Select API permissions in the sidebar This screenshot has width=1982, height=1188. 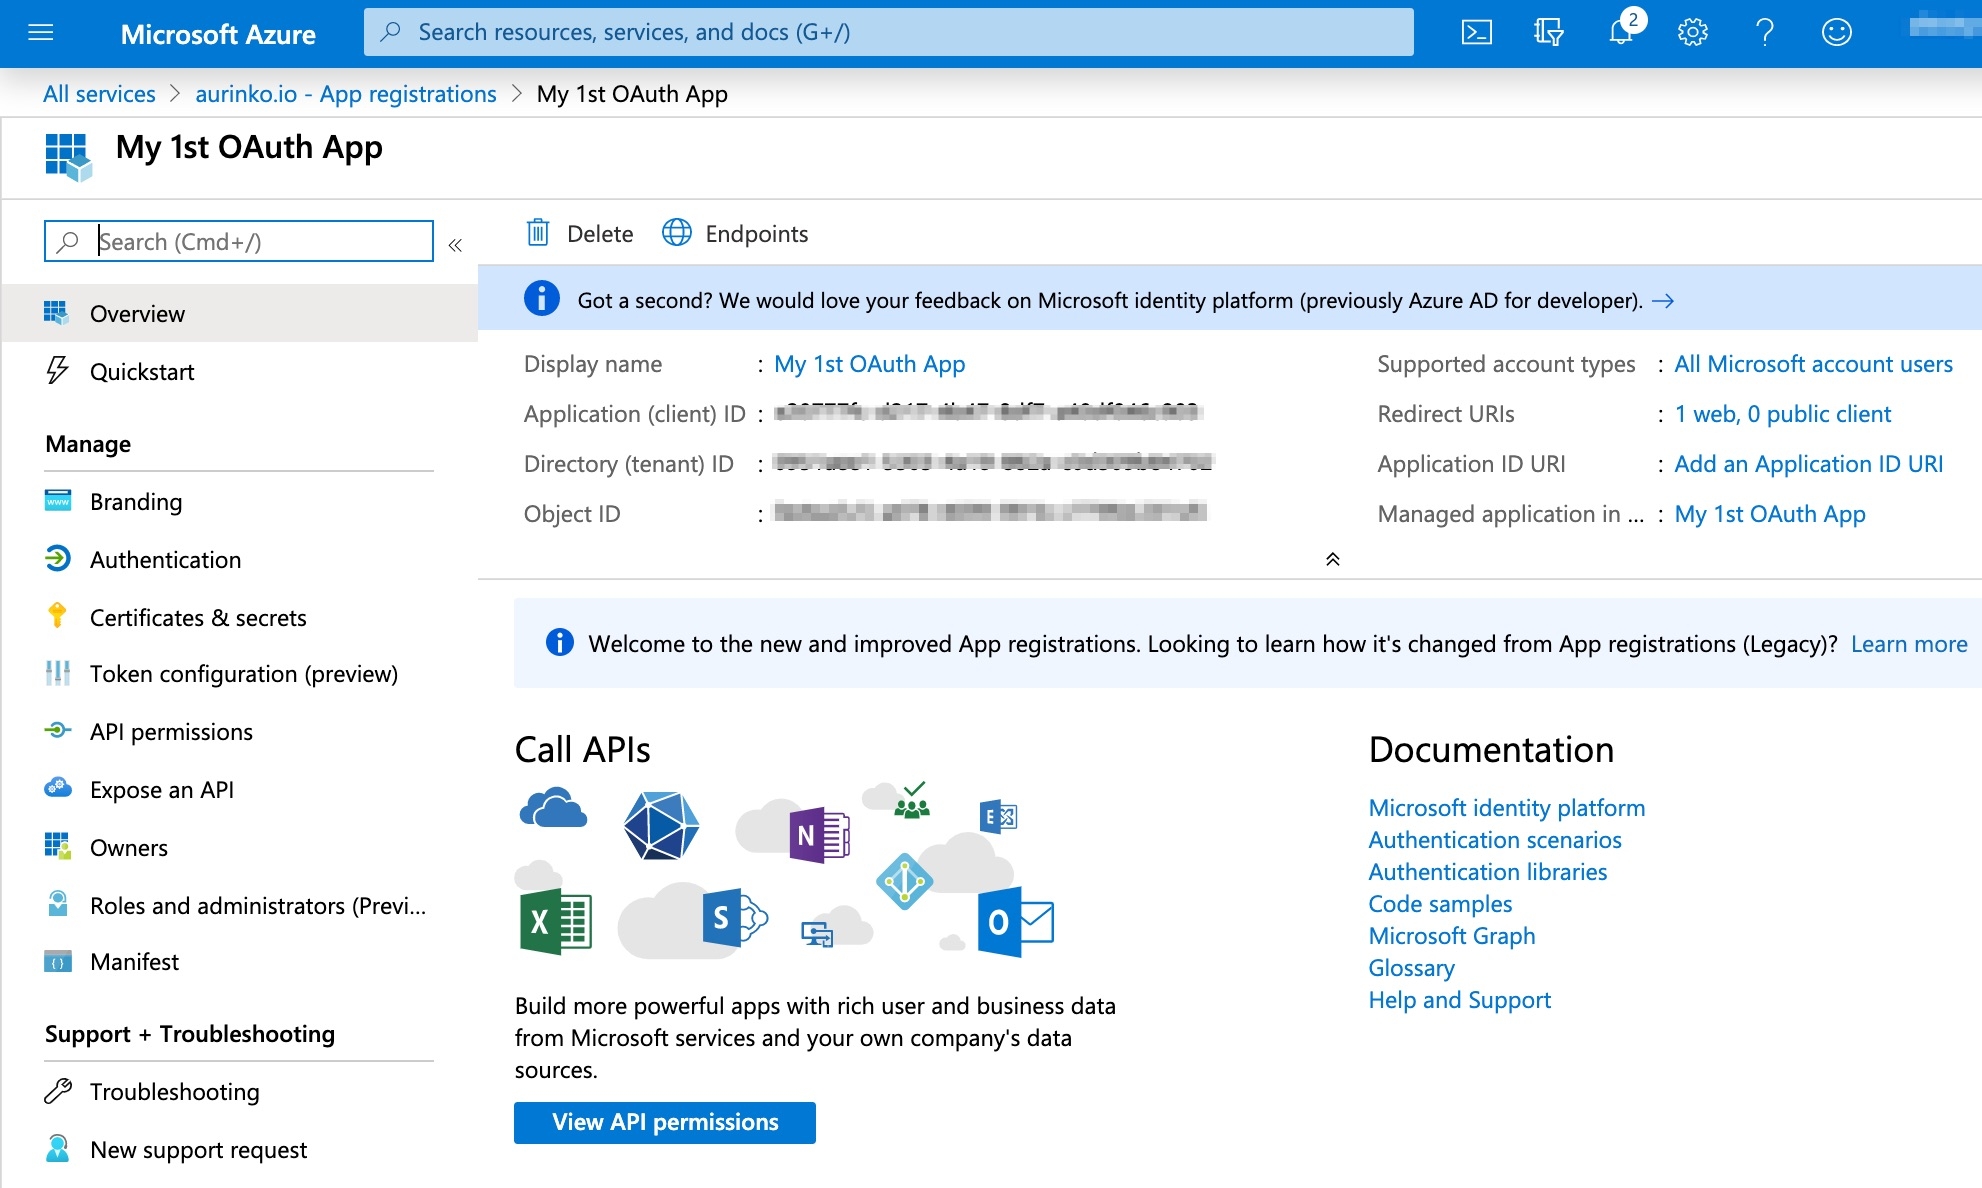coord(171,731)
